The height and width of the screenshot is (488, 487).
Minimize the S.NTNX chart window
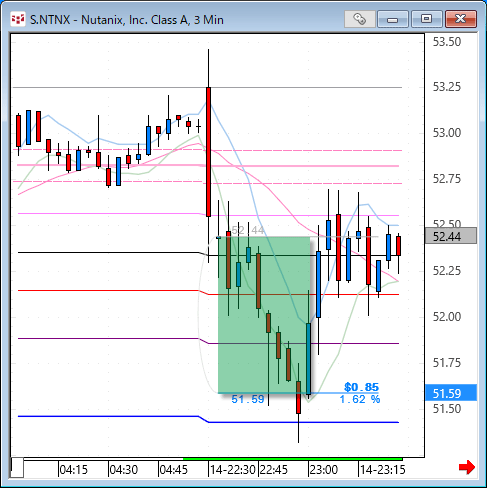(x=393, y=19)
